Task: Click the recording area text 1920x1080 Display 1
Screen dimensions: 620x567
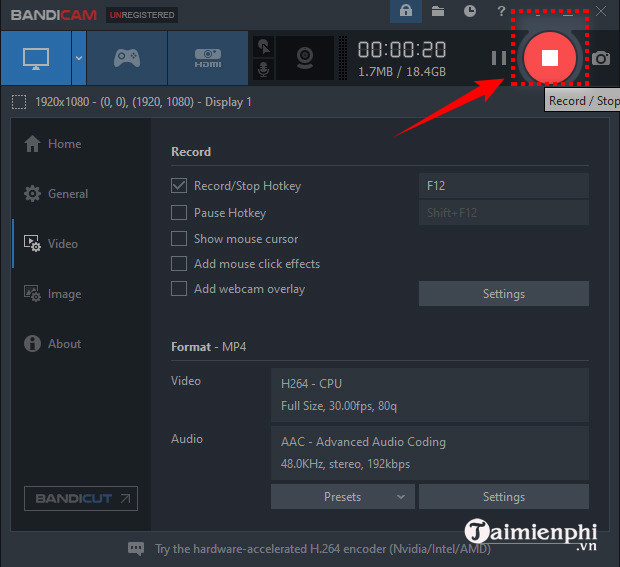Action: 143,102
